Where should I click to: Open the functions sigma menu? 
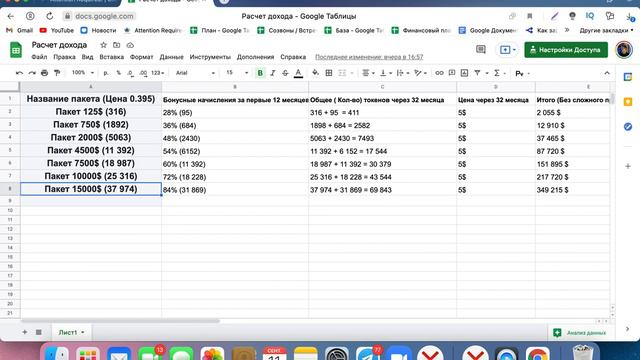tap(499, 73)
